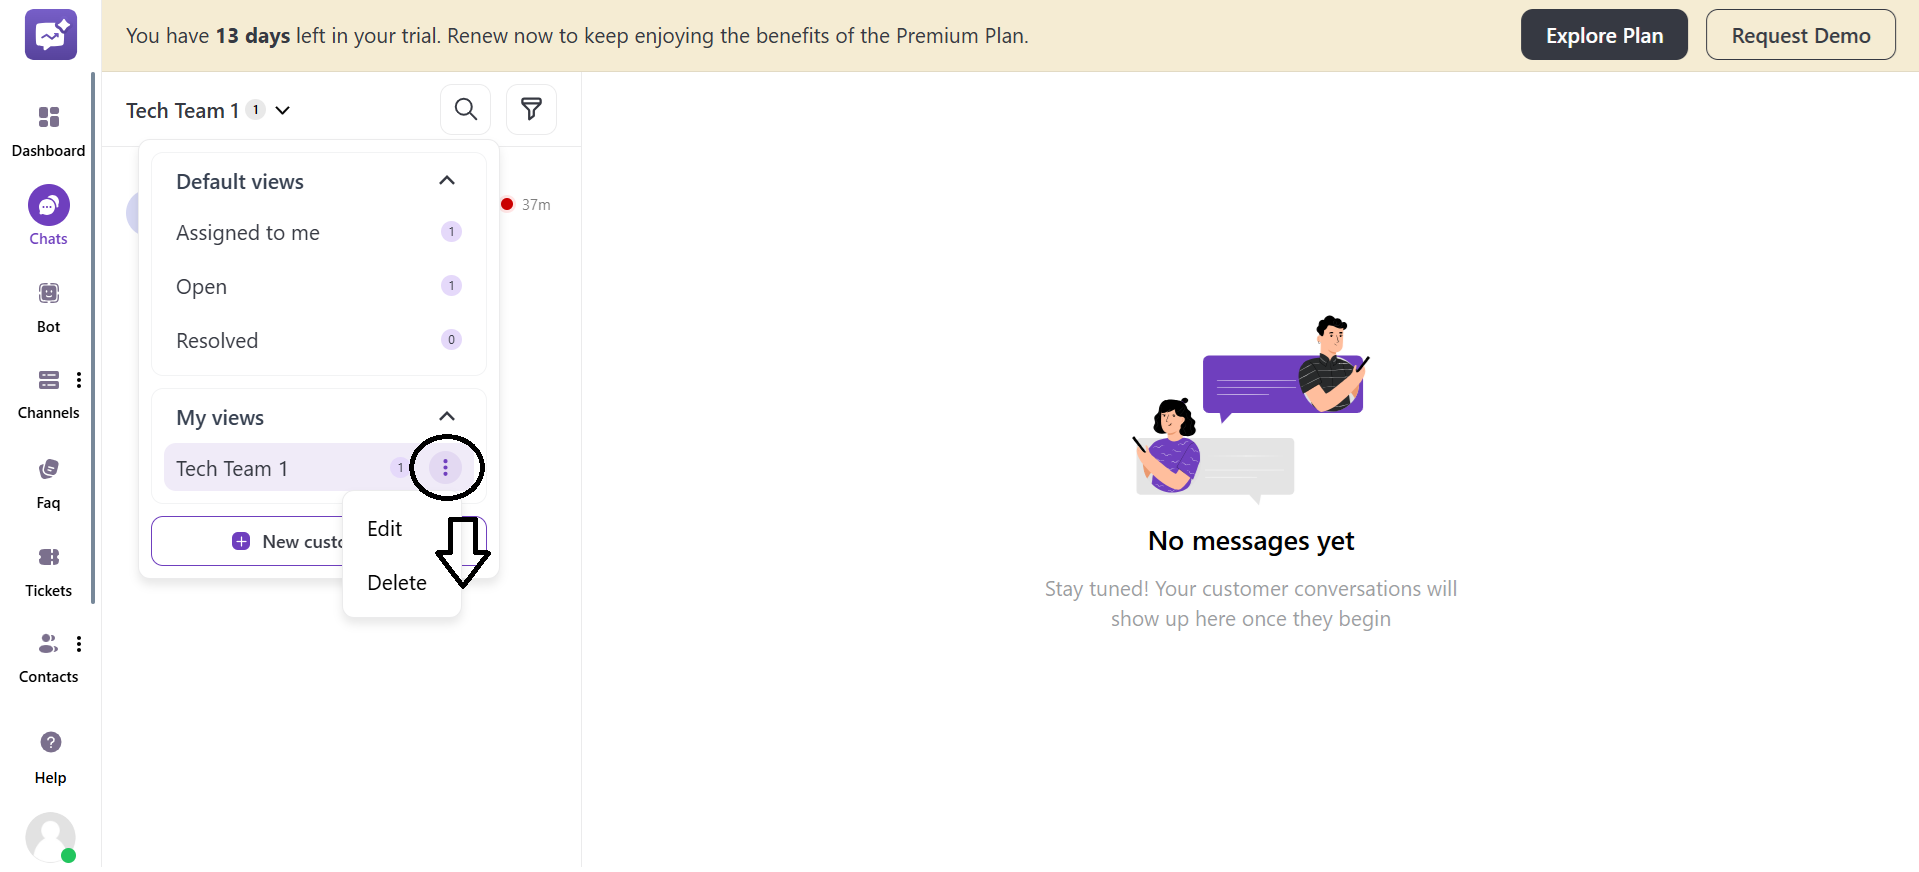Choose Delete from the context menu
Screen dimensions: 1919x872
click(397, 583)
